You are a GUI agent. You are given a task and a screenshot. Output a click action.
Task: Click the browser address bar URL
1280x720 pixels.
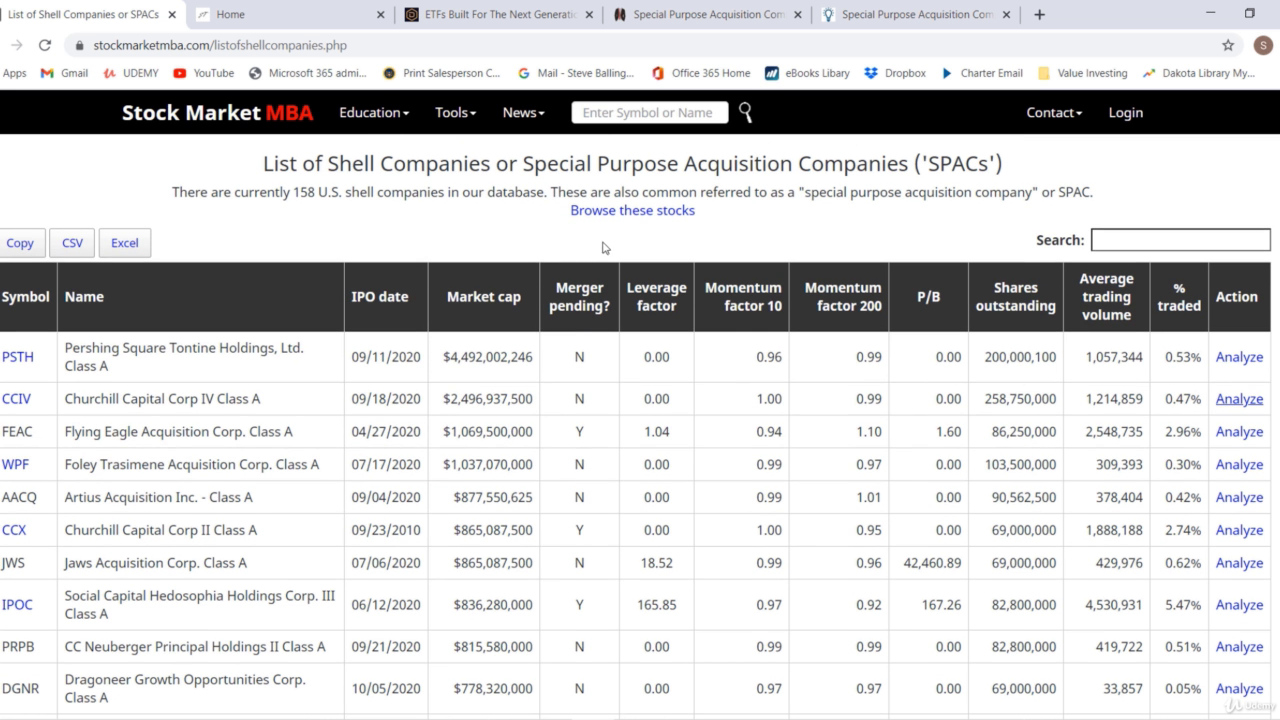(x=220, y=45)
